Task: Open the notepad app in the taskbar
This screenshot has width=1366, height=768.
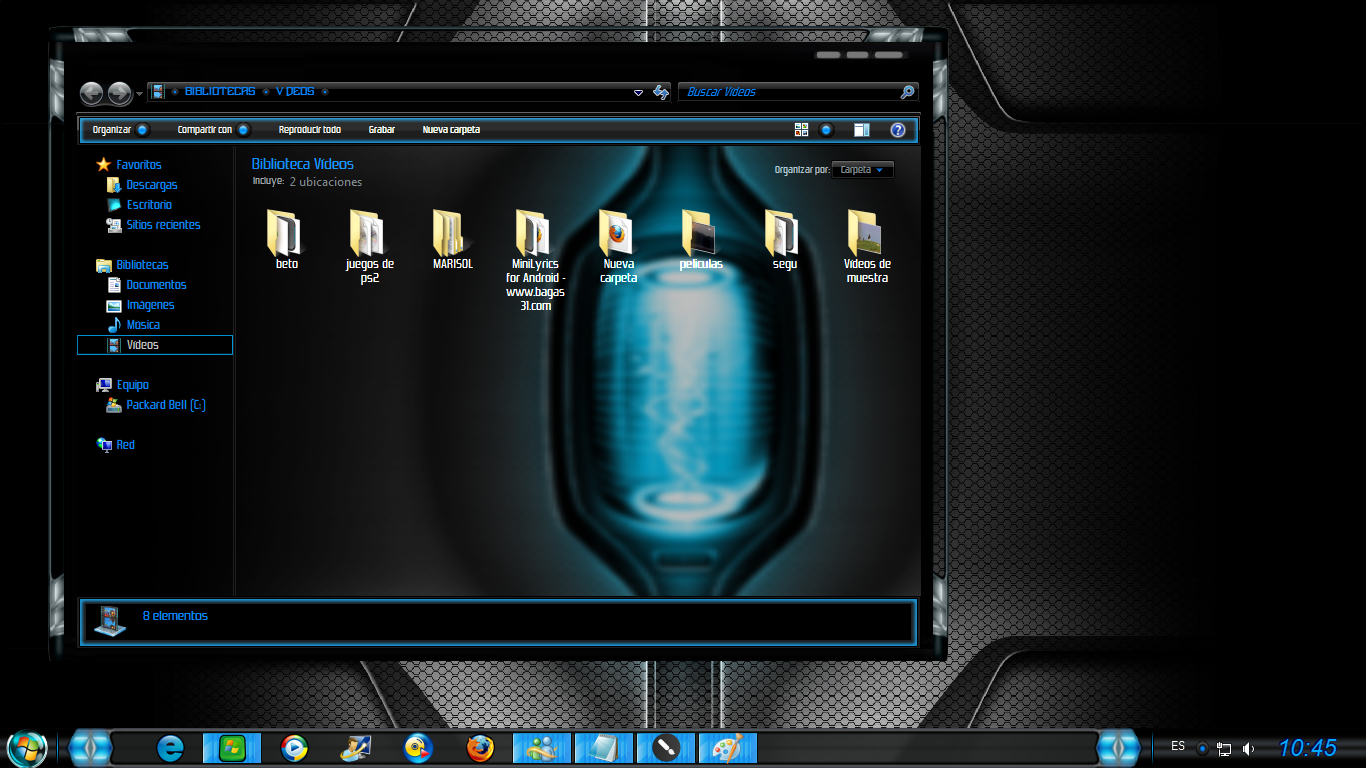Action: point(604,748)
